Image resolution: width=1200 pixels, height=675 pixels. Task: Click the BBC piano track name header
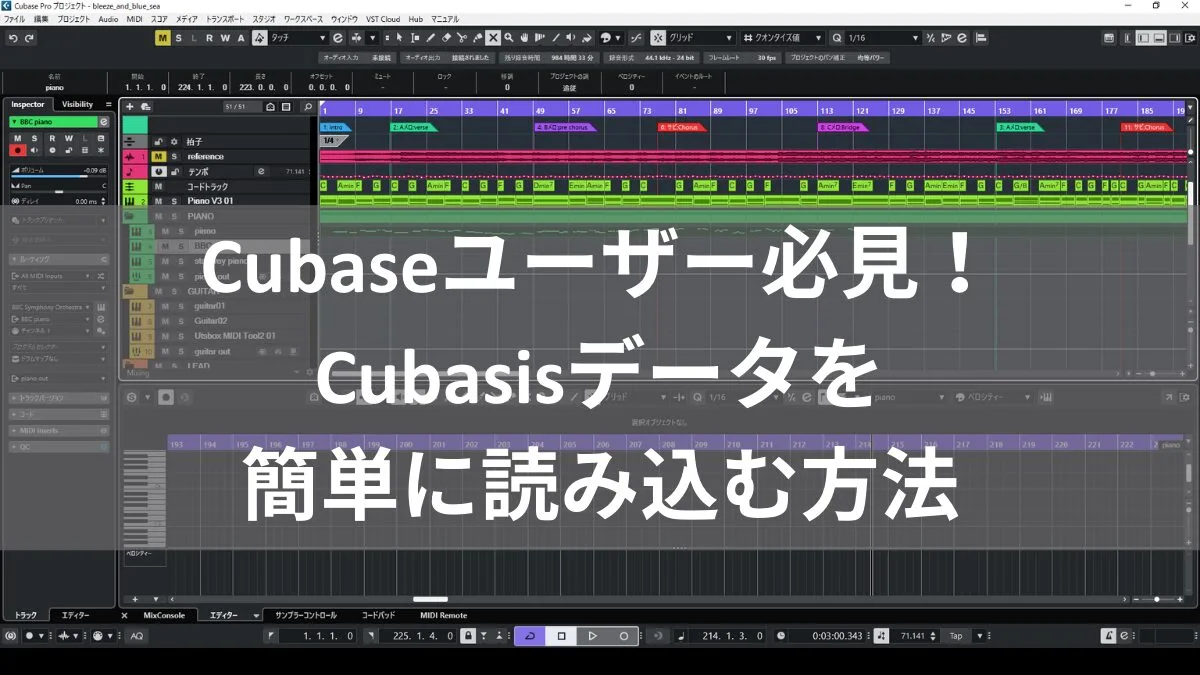click(54, 122)
